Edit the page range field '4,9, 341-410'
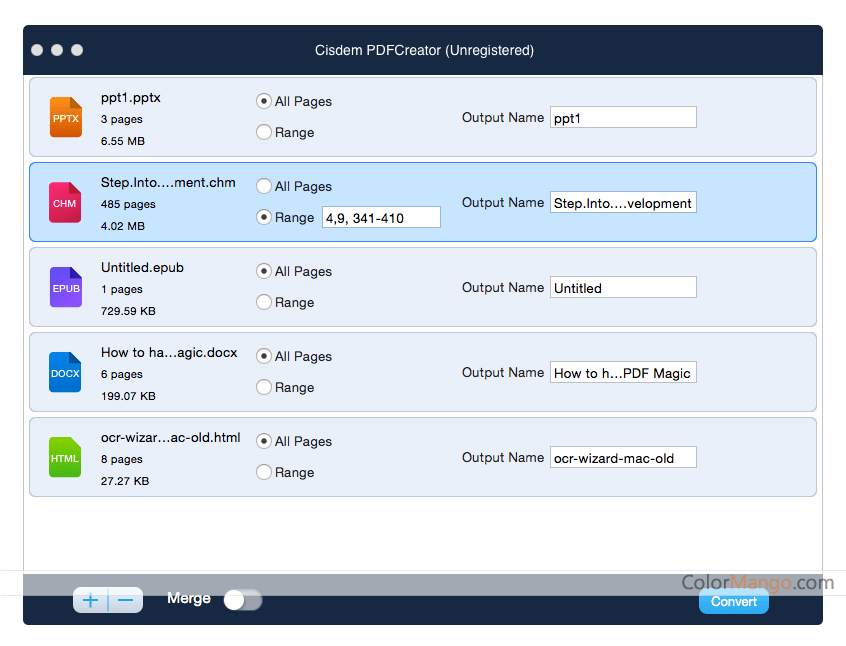The width and height of the screenshot is (846, 646). pos(381,217)
